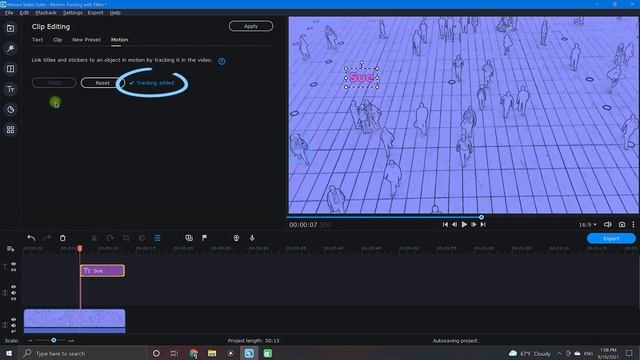The image size is (640, 360).
Task: Toggle main video track arrow icon
Action: point(13,331)
